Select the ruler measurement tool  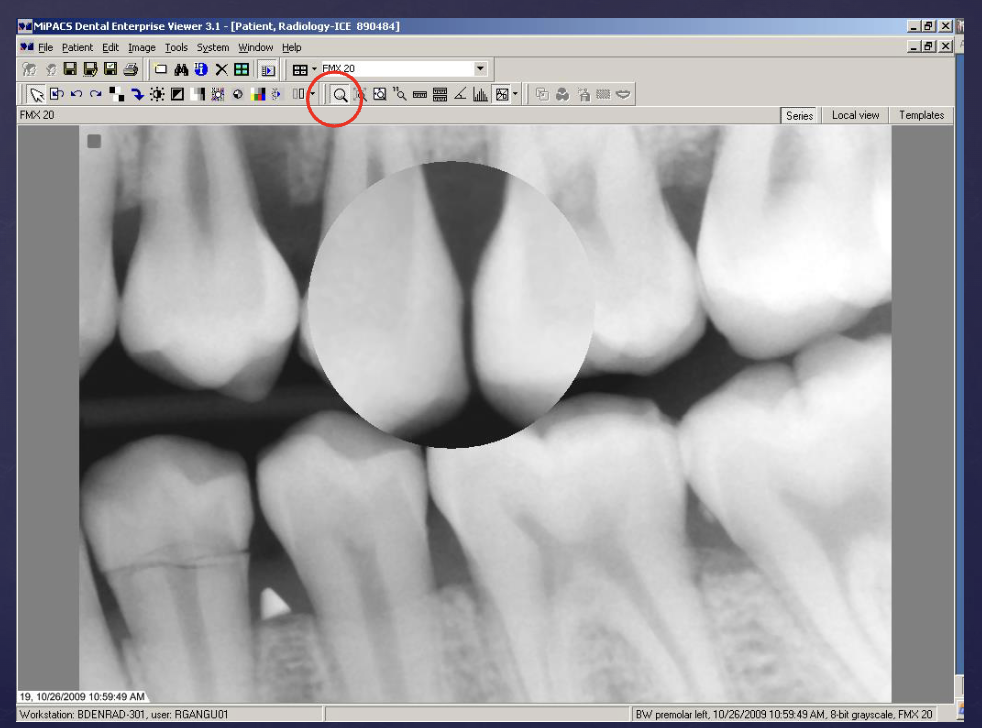coord(420,95)
